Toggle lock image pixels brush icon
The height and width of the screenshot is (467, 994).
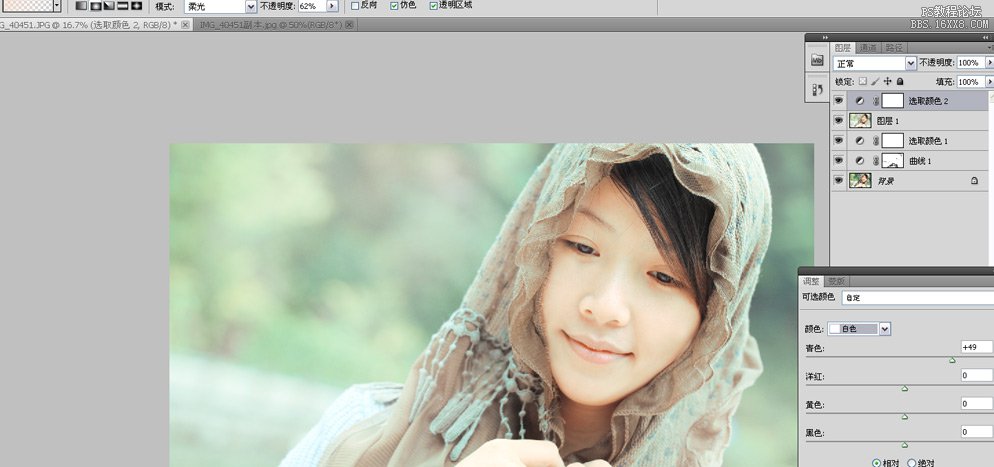(x=875, y=82)
